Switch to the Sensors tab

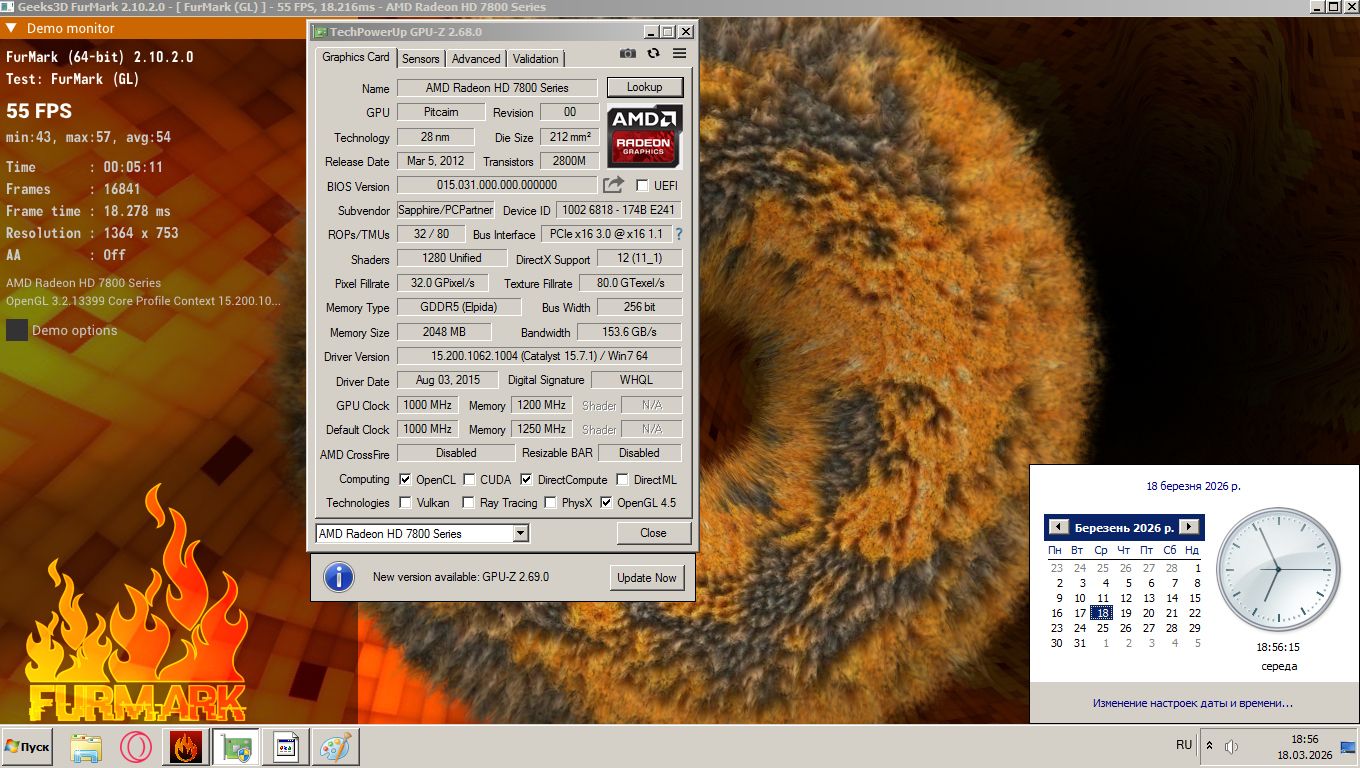pos(421,59)
